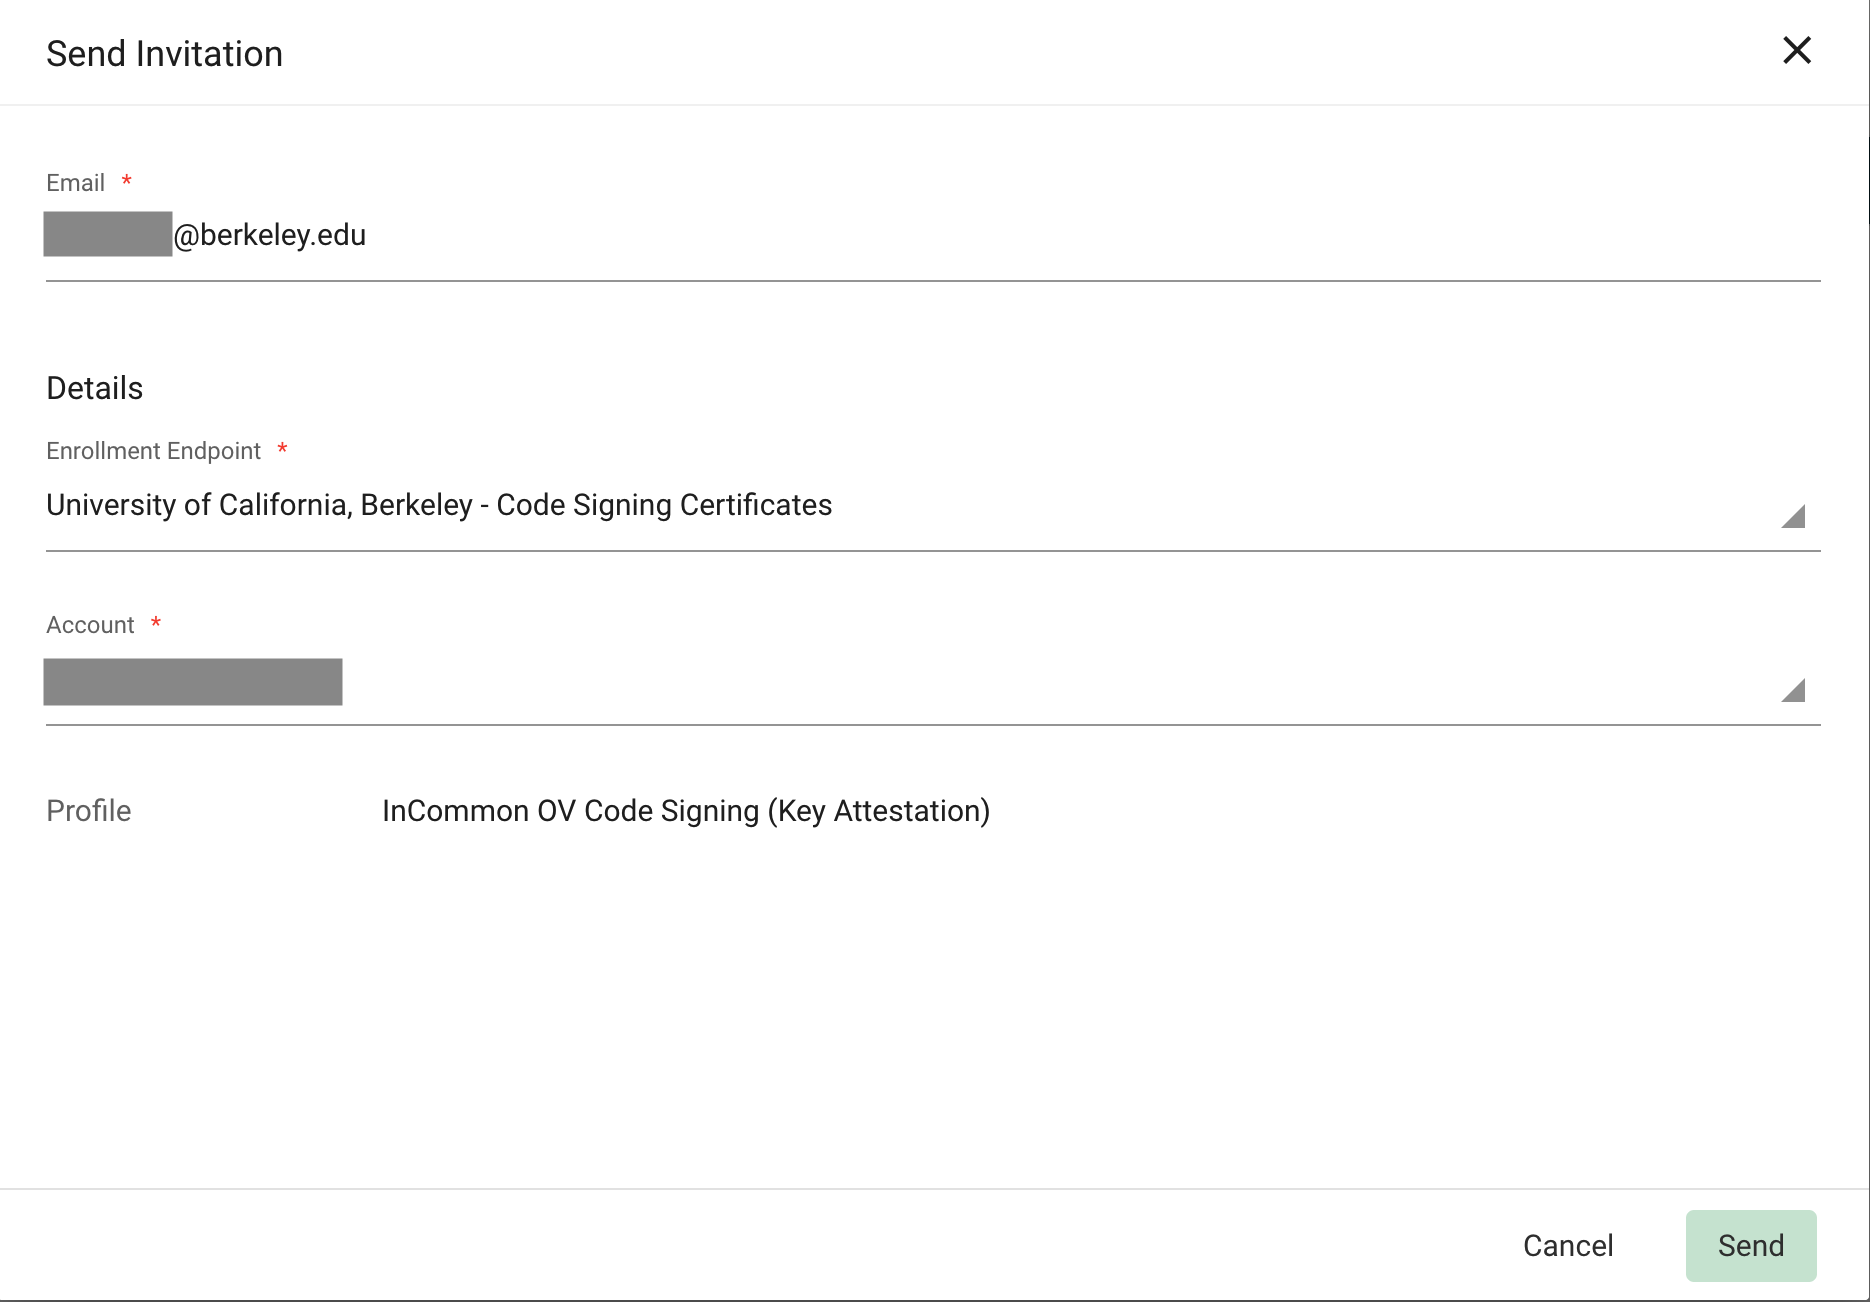Click the Send Invitation dialog title
This screenshot has height=1302, width=1870.
pyautogui.click(x=165, y=54)
